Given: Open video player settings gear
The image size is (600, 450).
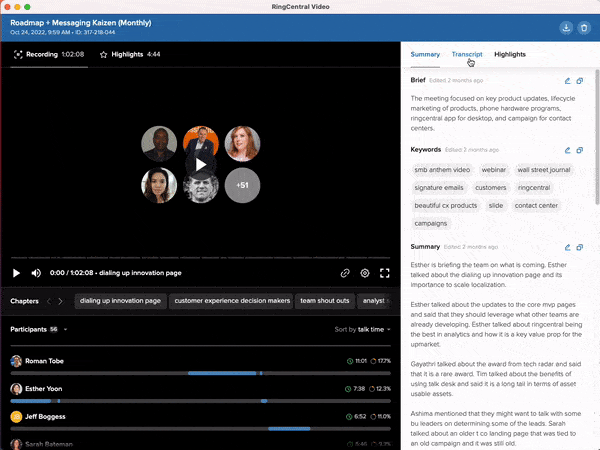Looking at the screenshot, I should [x=365, y=272].
